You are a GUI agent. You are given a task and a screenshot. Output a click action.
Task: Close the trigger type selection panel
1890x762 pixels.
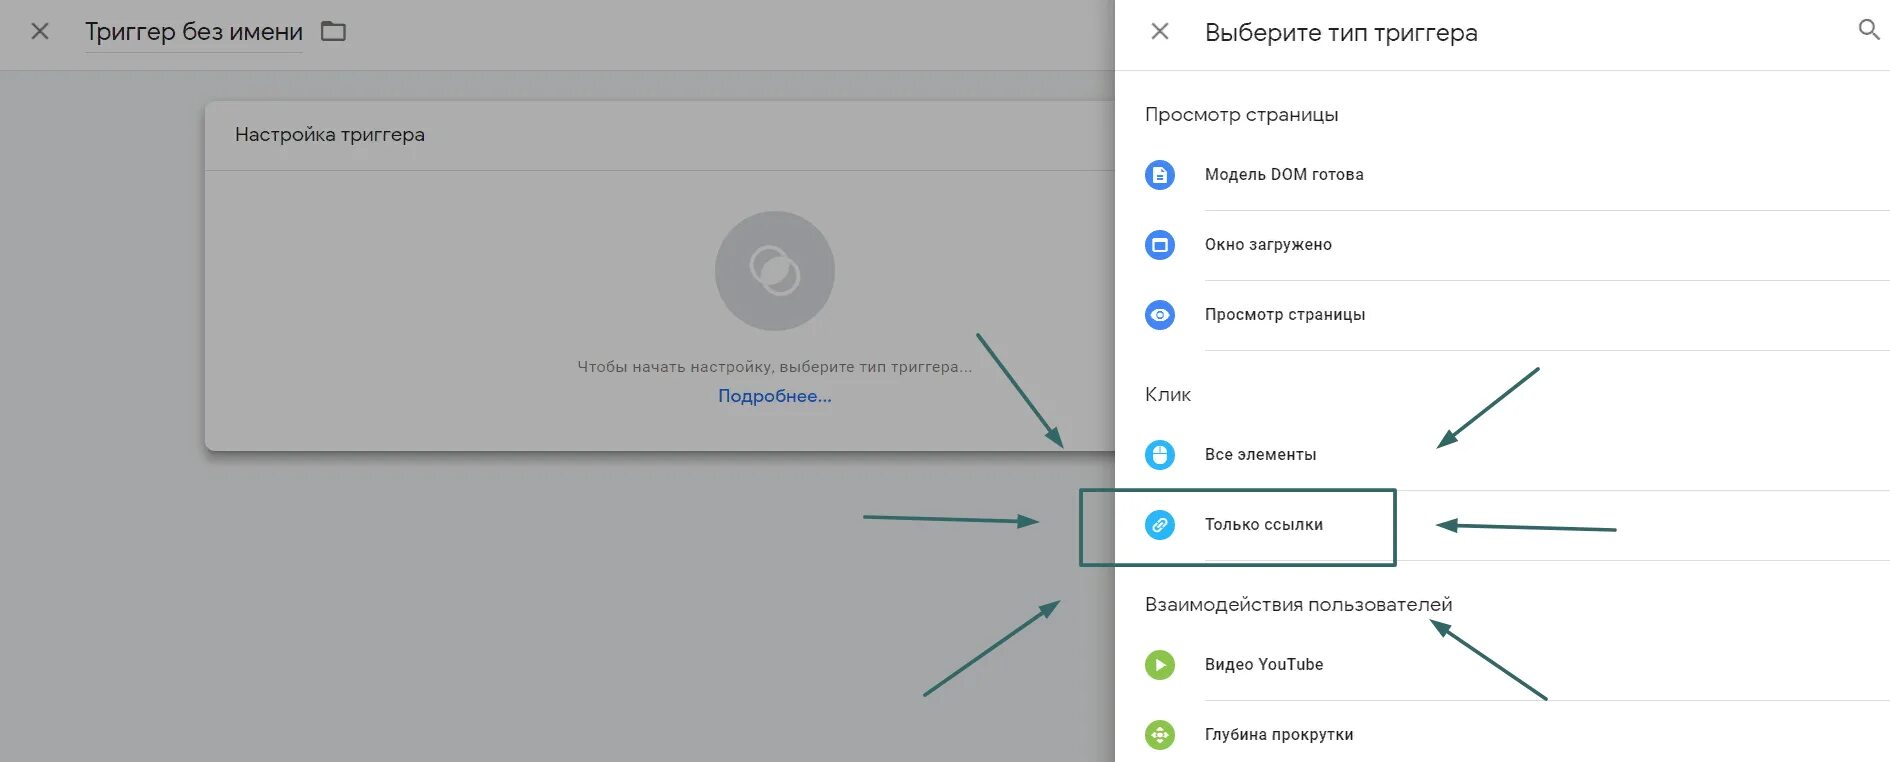1160,31
